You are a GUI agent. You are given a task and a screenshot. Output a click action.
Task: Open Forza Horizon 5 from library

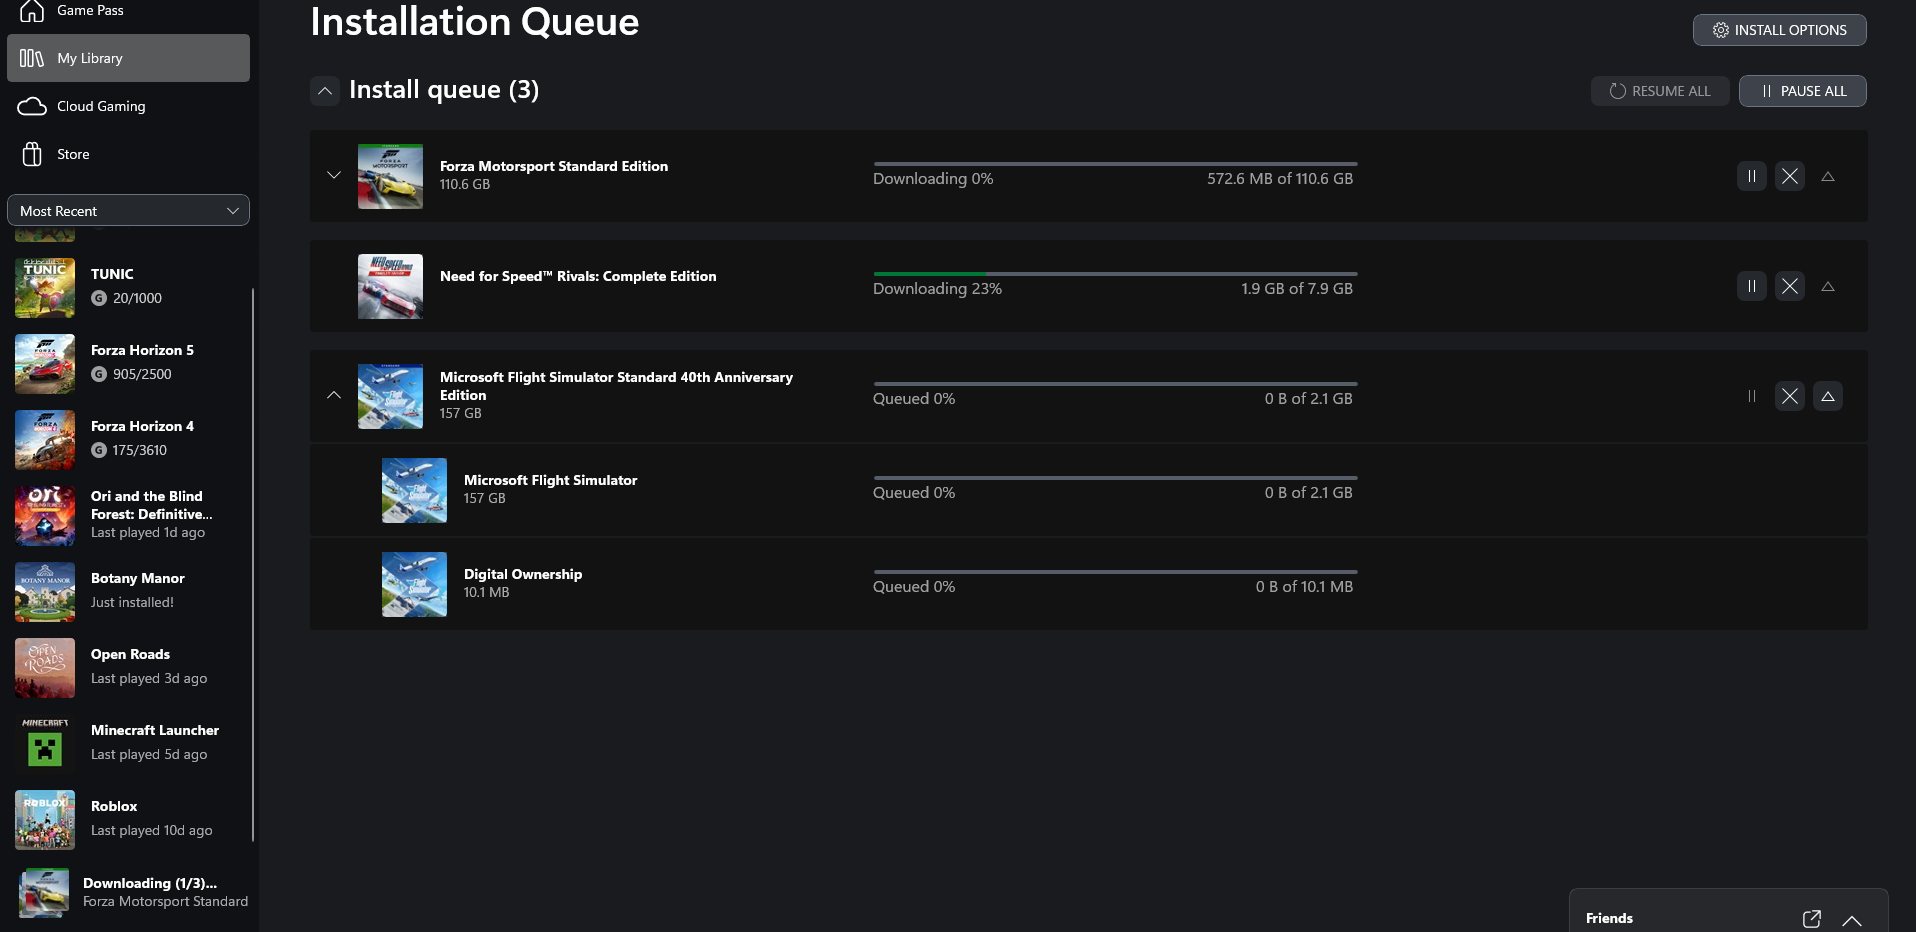(128, 363)
